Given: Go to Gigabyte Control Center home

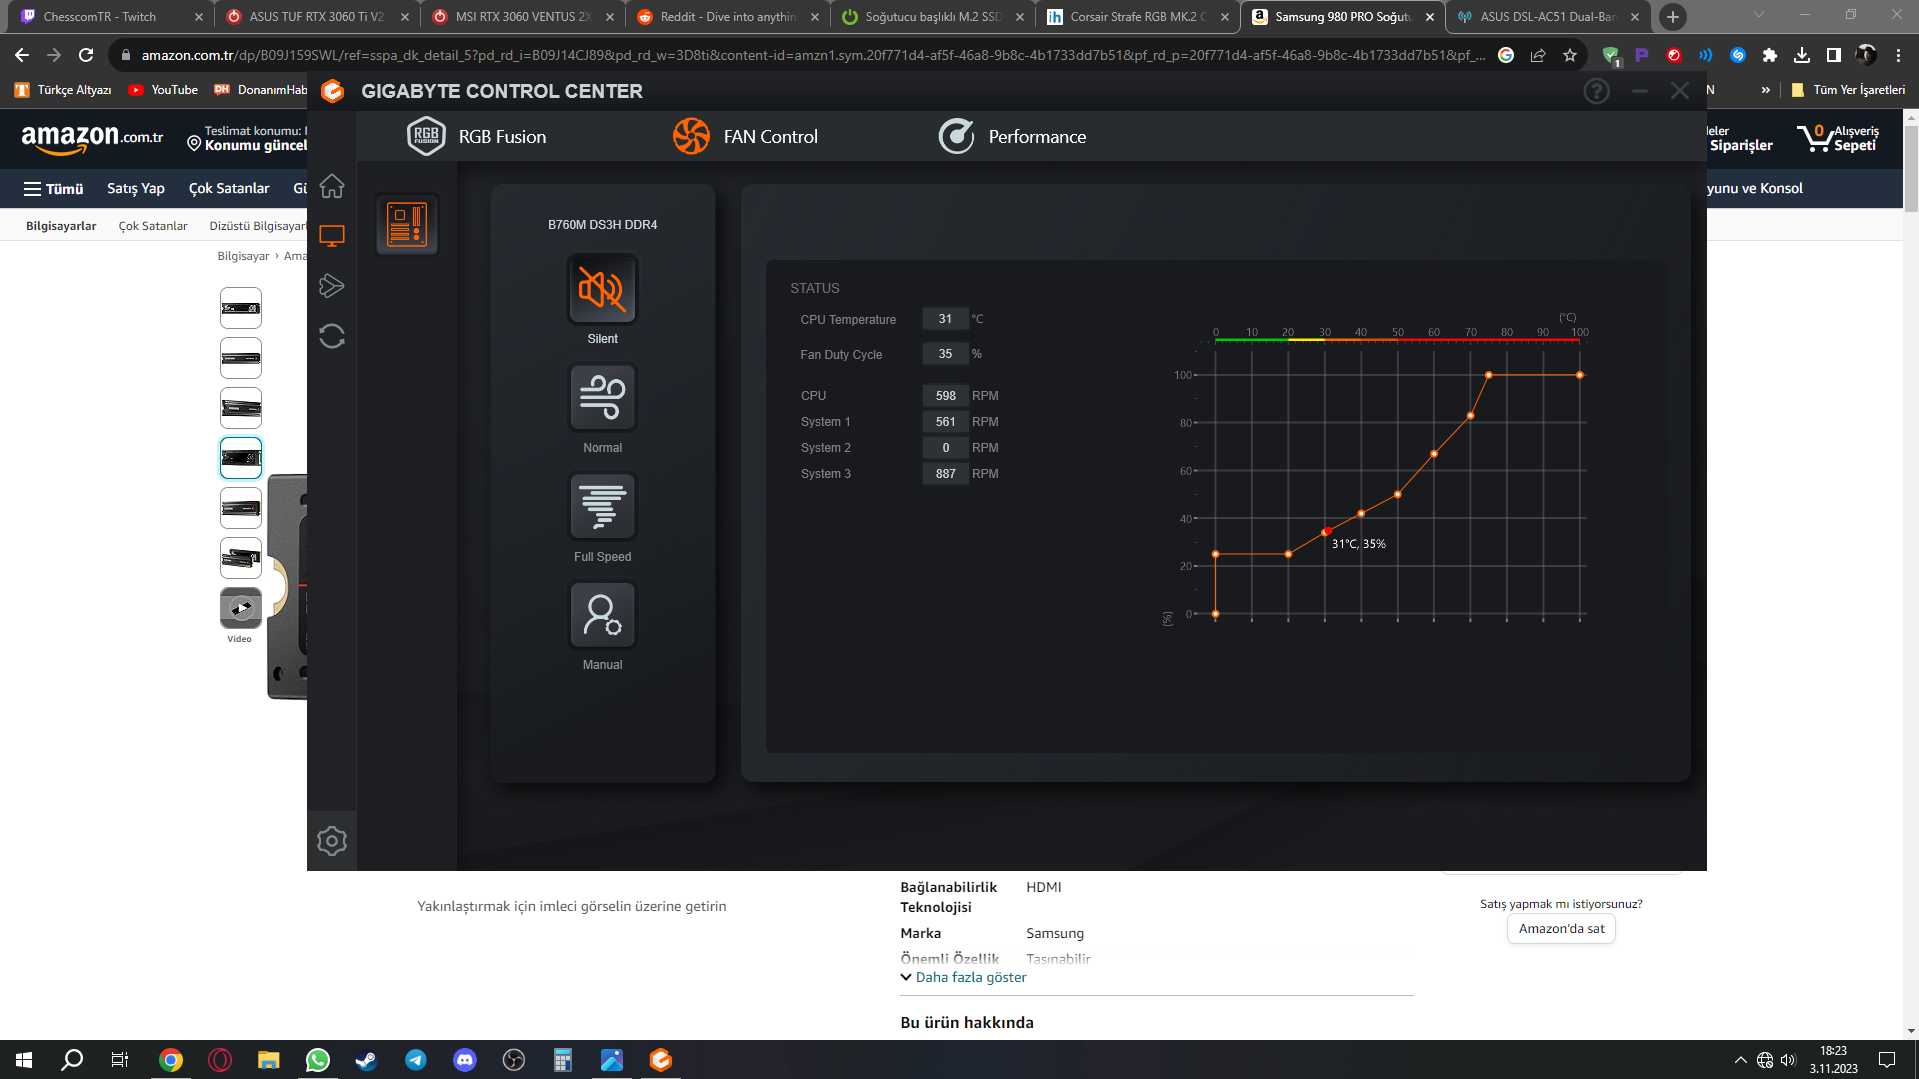Looking at the screenshot, I should click(332, 187).
